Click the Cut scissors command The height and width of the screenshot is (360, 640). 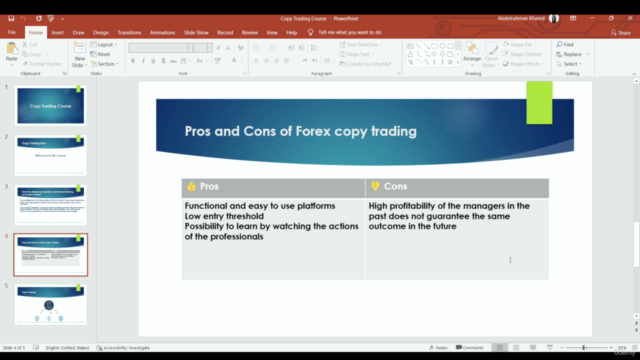pyautogui.click(x=30, y=44)
